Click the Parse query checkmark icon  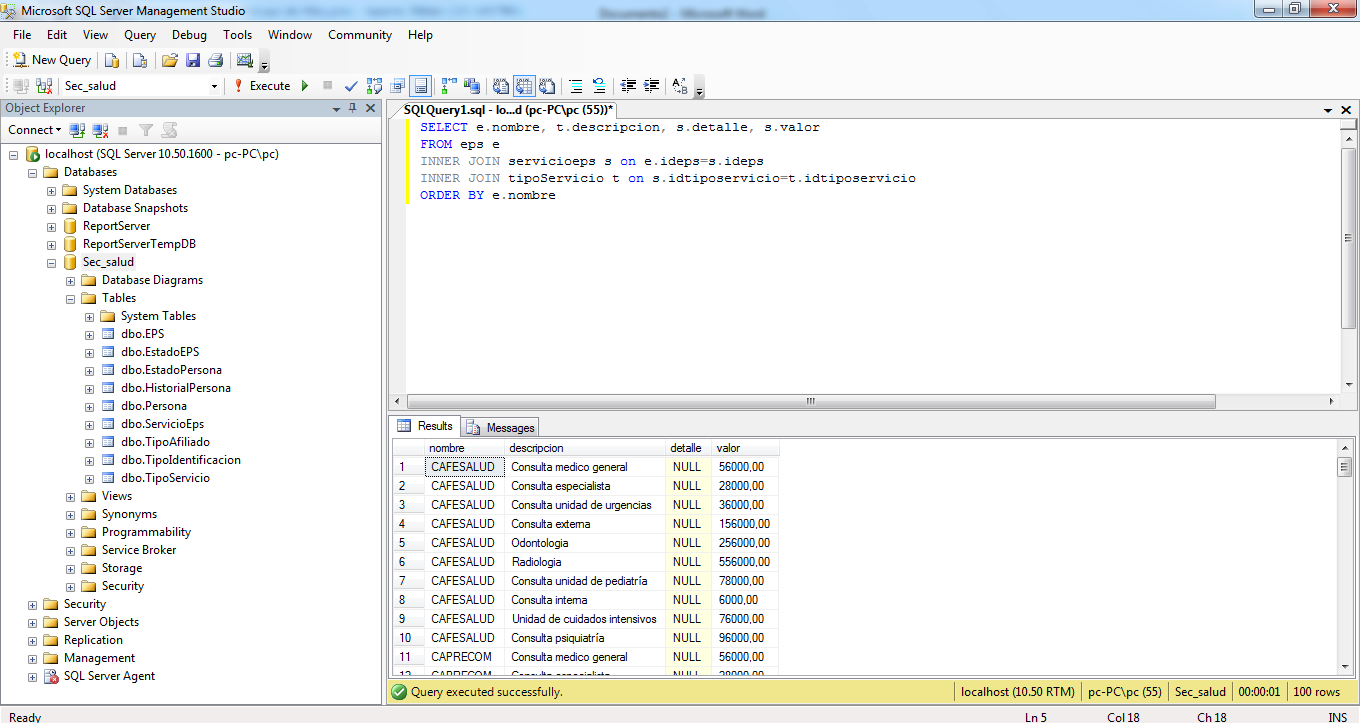351,86
